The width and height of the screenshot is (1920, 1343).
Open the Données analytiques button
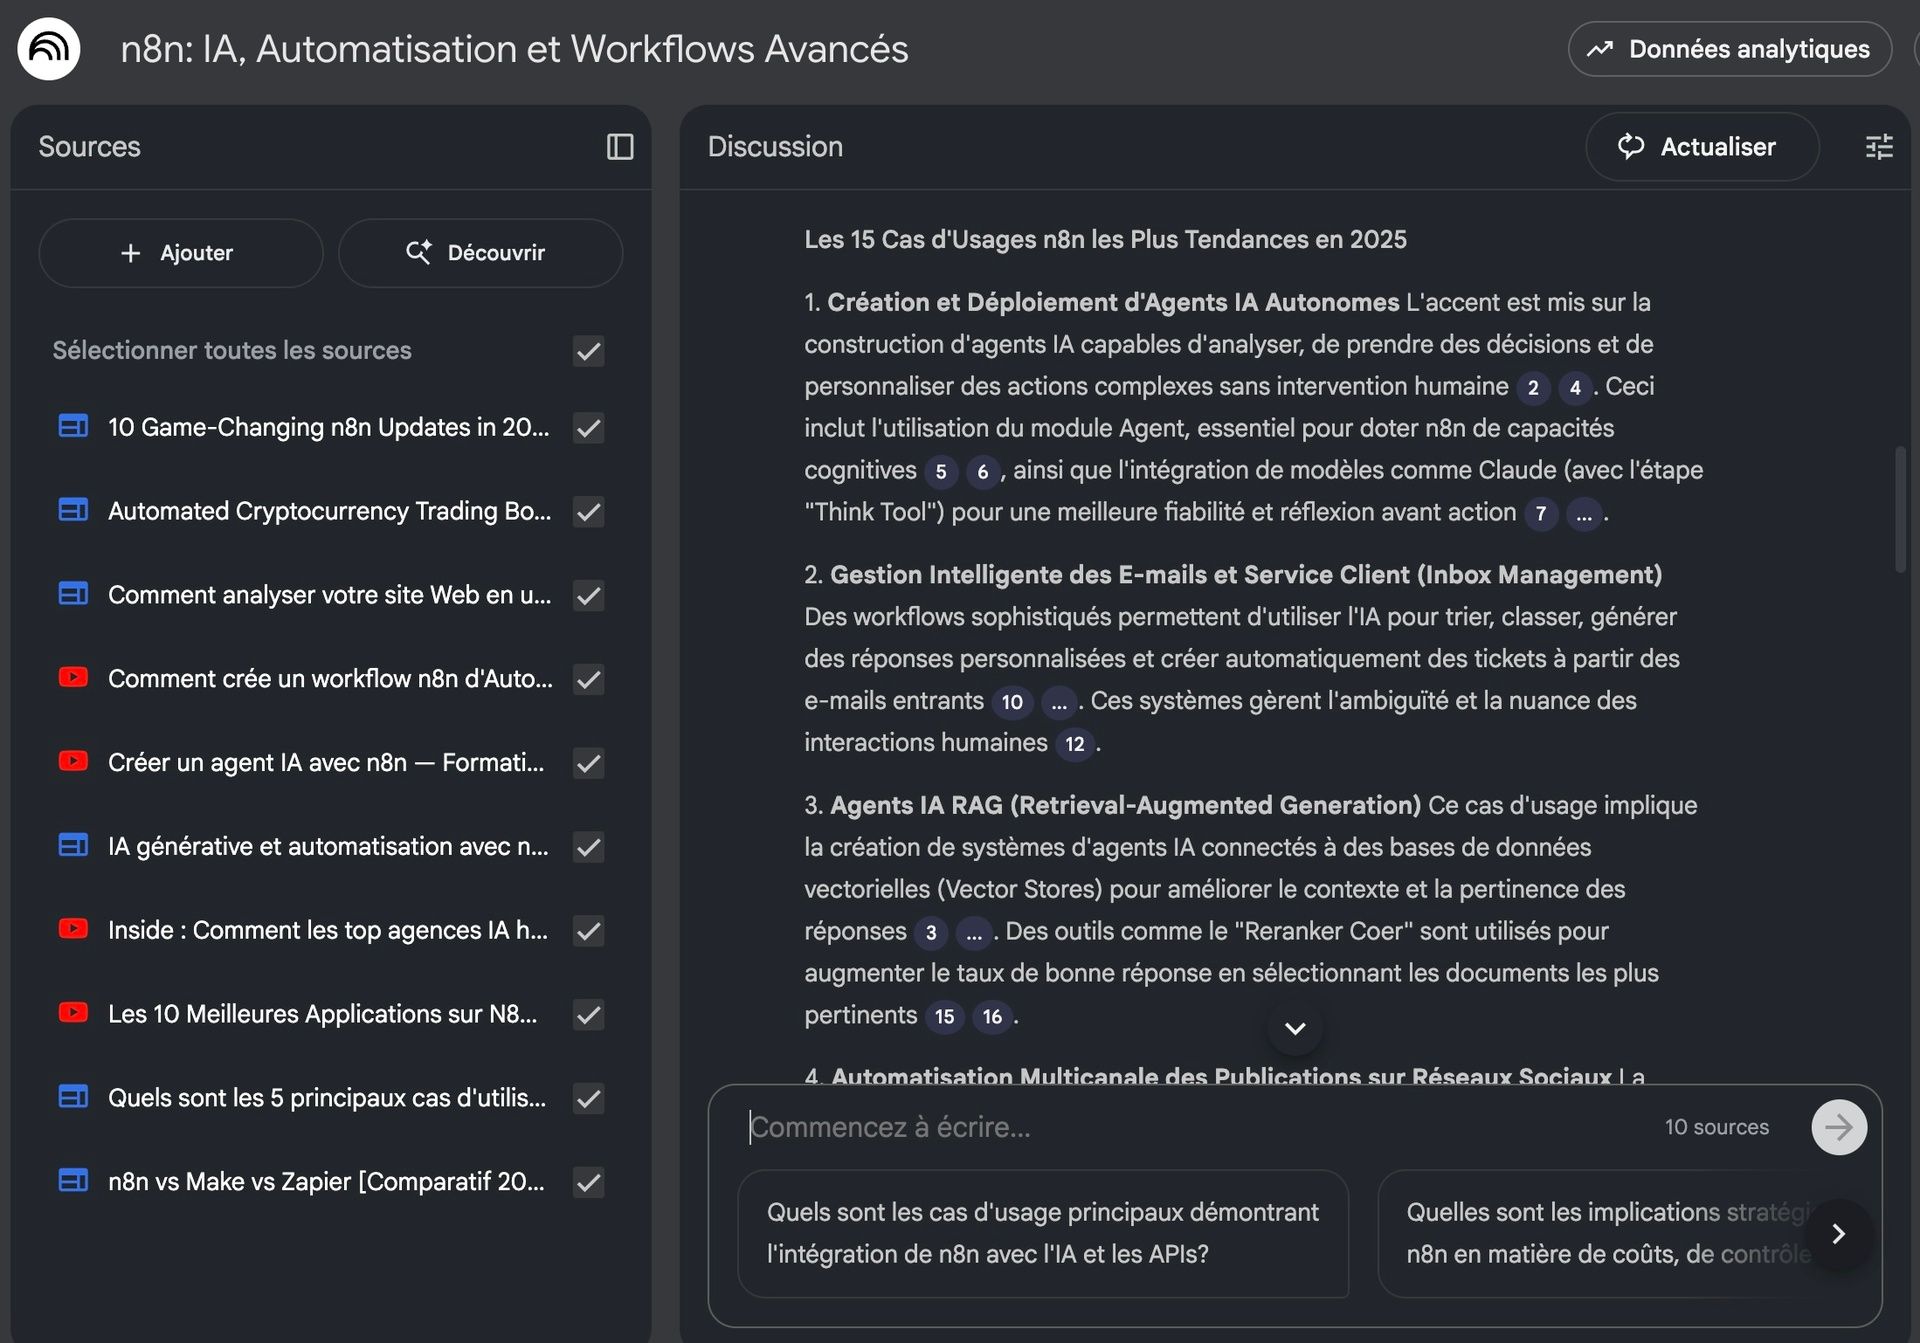coord(1729,49)
